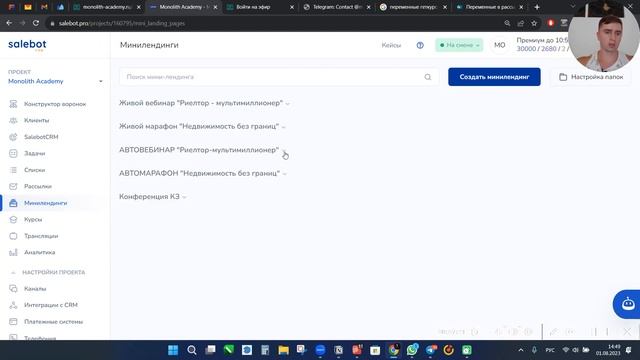This screenshot has width=640, height=360.
Task: Select Минилендинги in the sidebar
Action: (45, 203)
